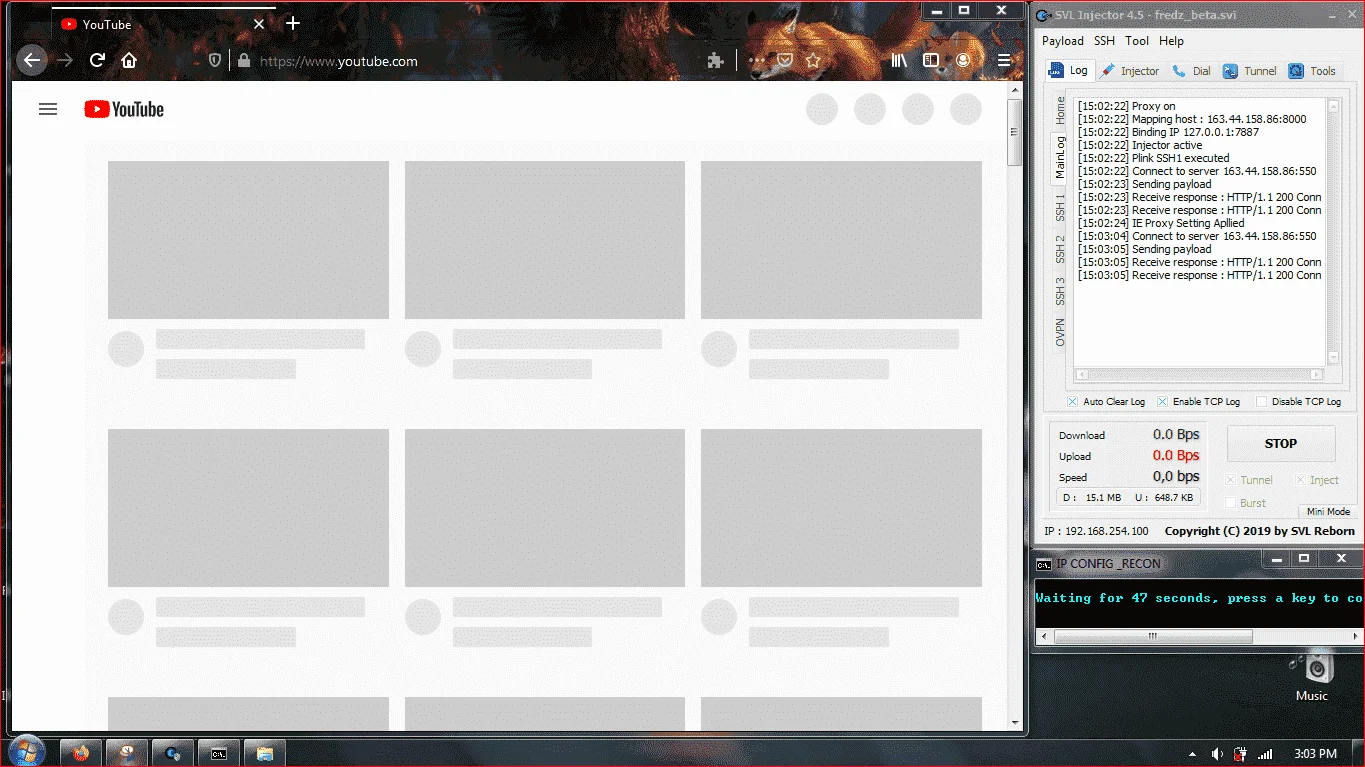Switch to the Dial tab
1365x767 pixels.
point(1192,71)
